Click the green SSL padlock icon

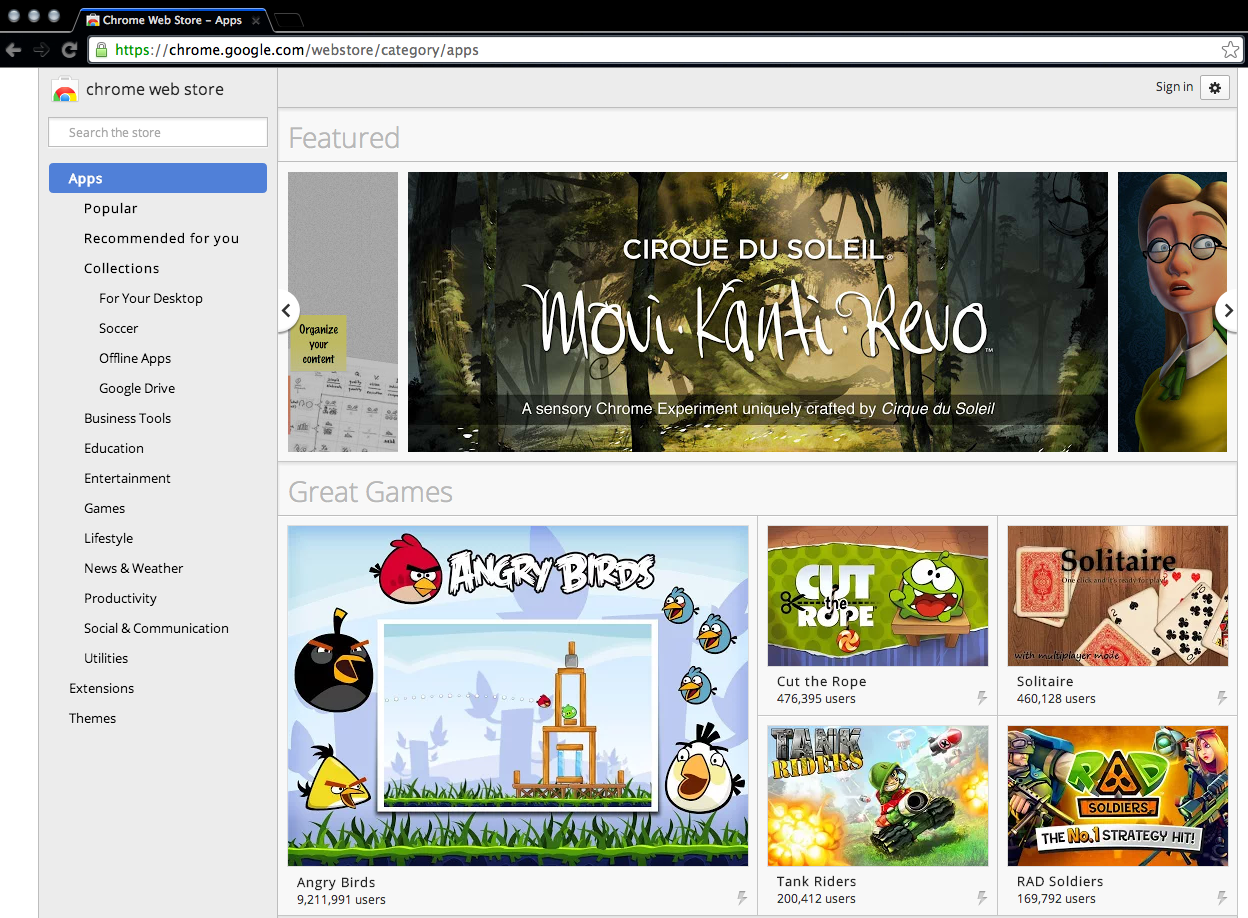tap(100, 49)
